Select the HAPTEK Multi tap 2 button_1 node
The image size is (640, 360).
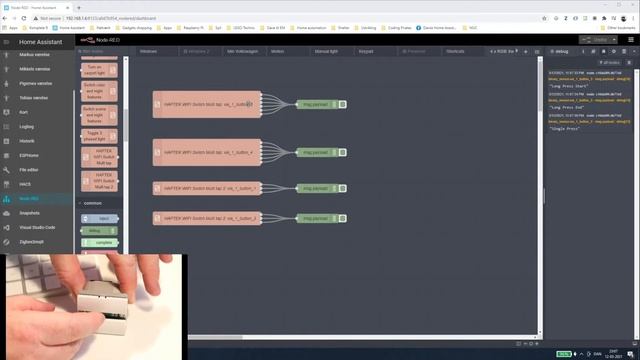[207, 188]
